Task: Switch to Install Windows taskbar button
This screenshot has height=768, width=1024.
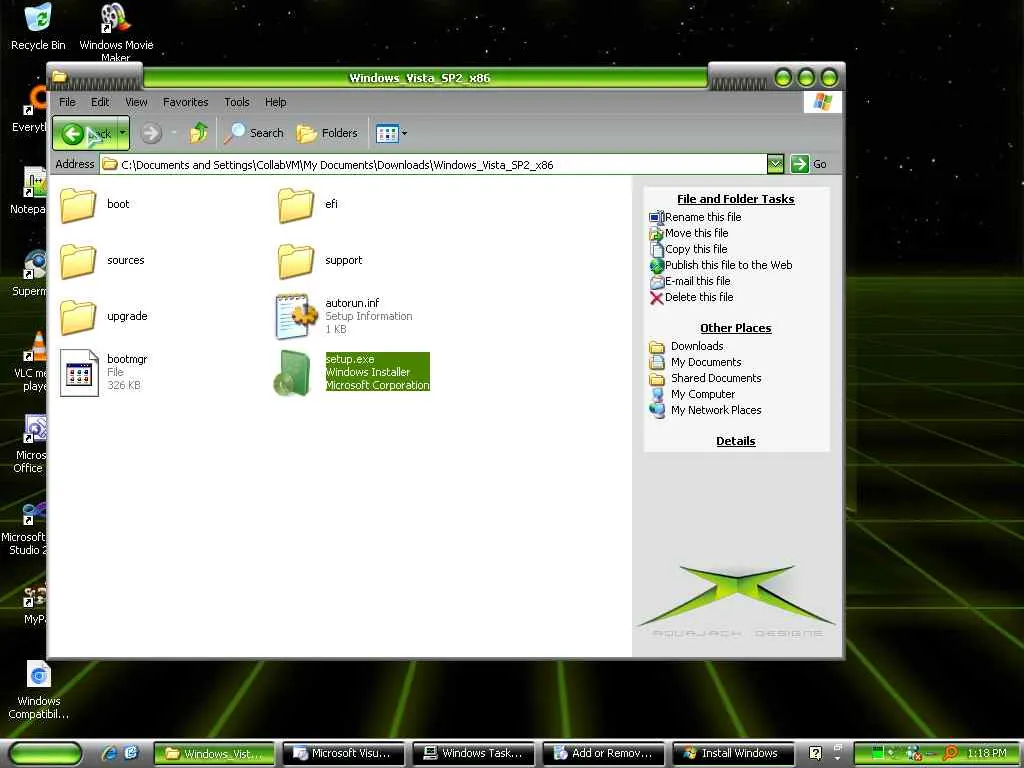Action: [x=733, y=753]
